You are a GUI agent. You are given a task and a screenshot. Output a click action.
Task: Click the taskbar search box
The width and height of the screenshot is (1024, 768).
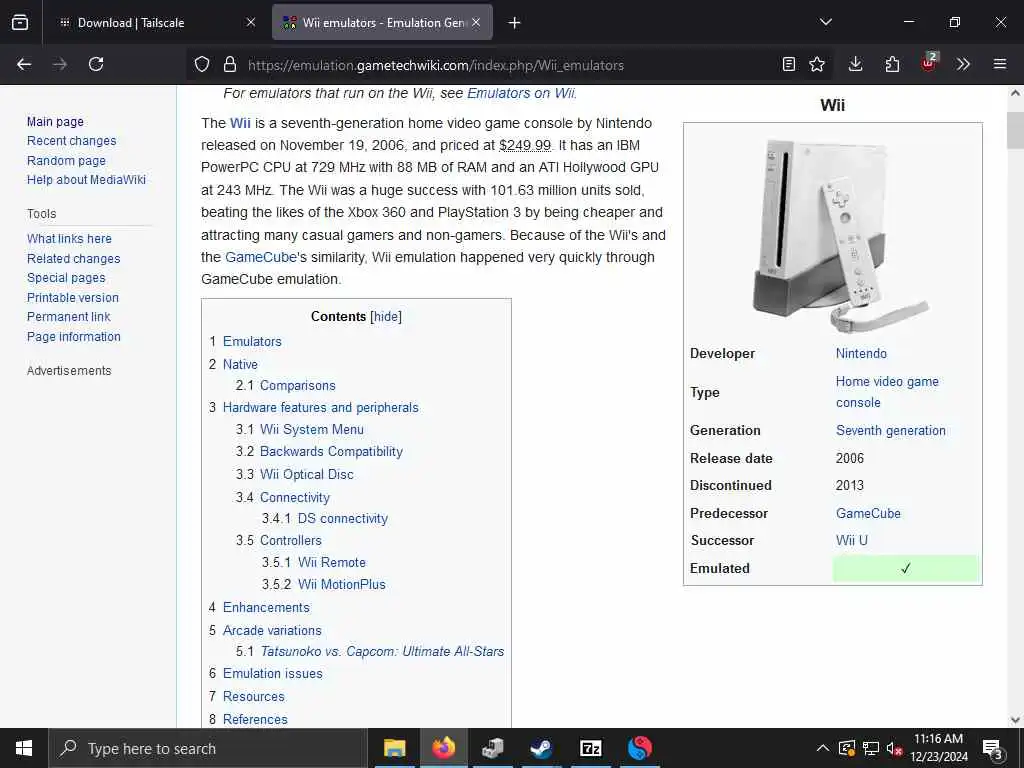[208, 748]
